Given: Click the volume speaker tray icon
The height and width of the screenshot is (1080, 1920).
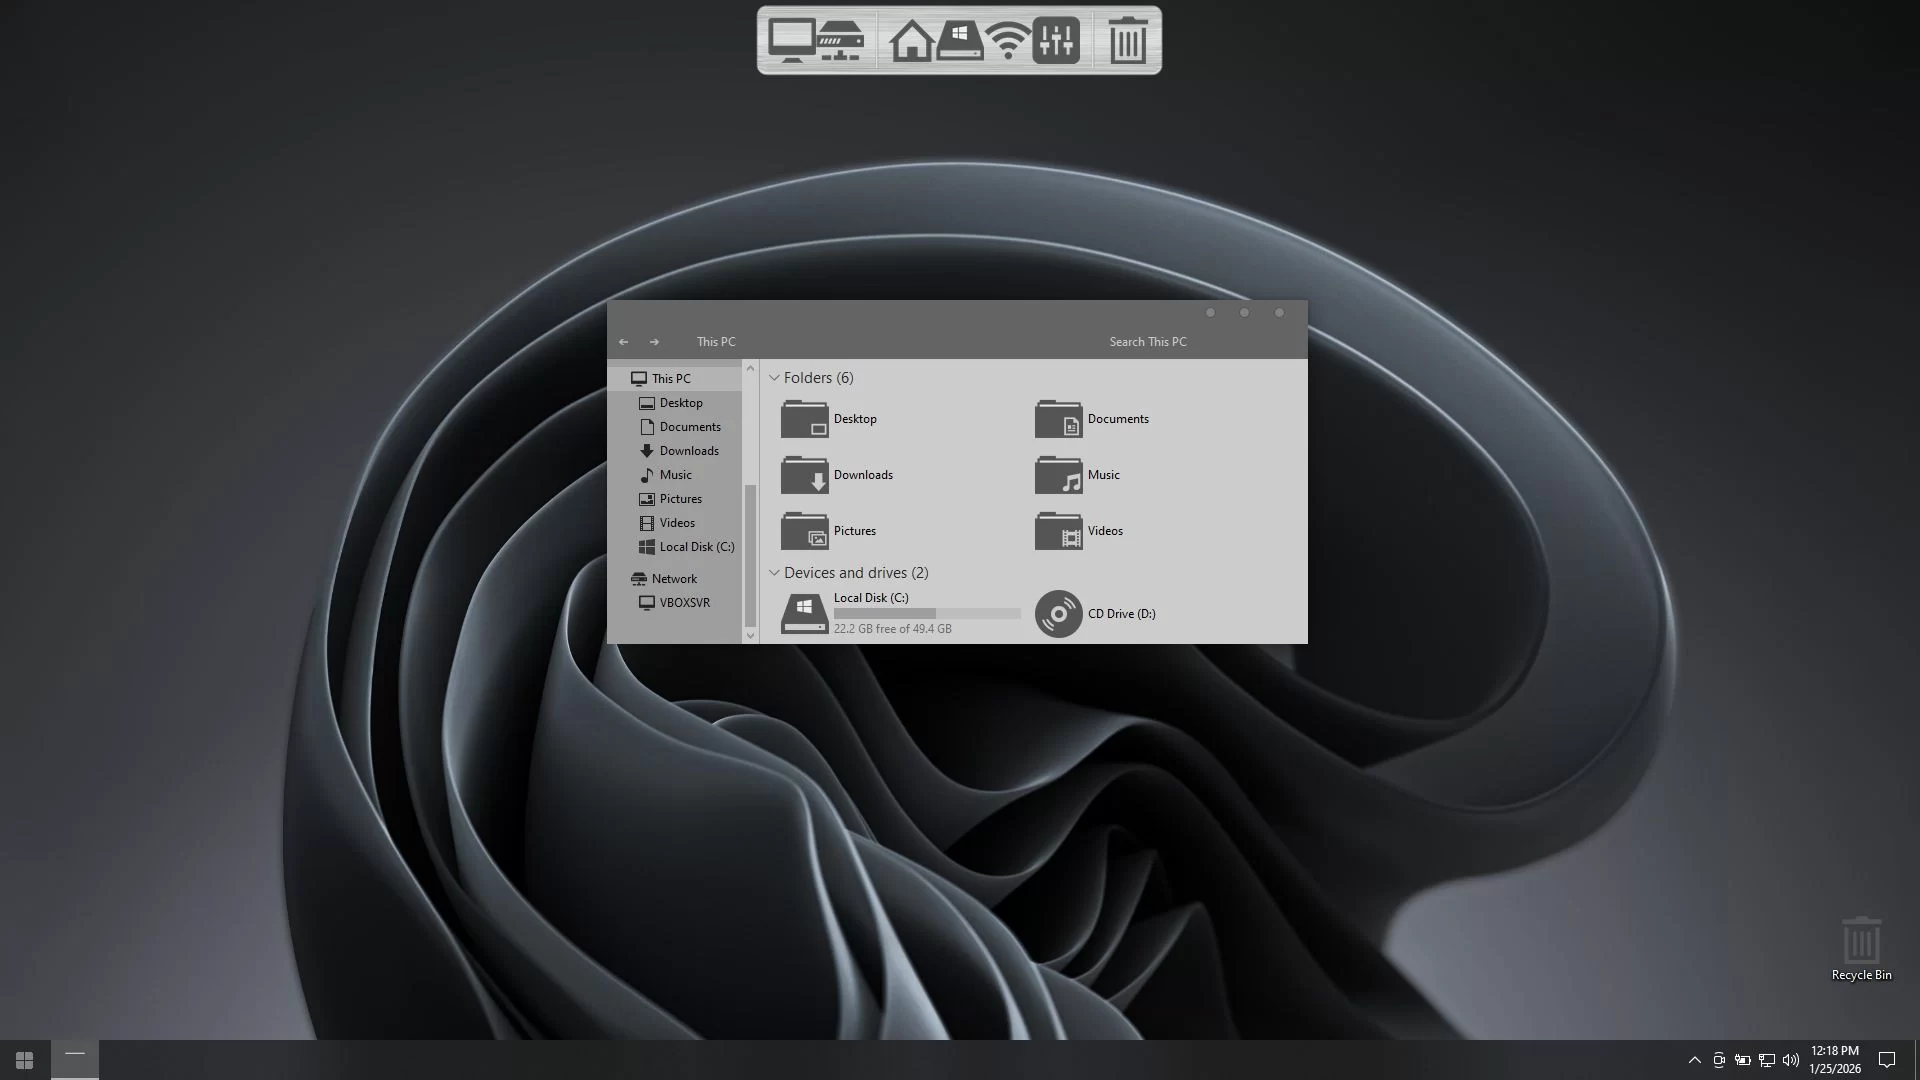Looking at the screenshot, I should click(1790, 1060).
